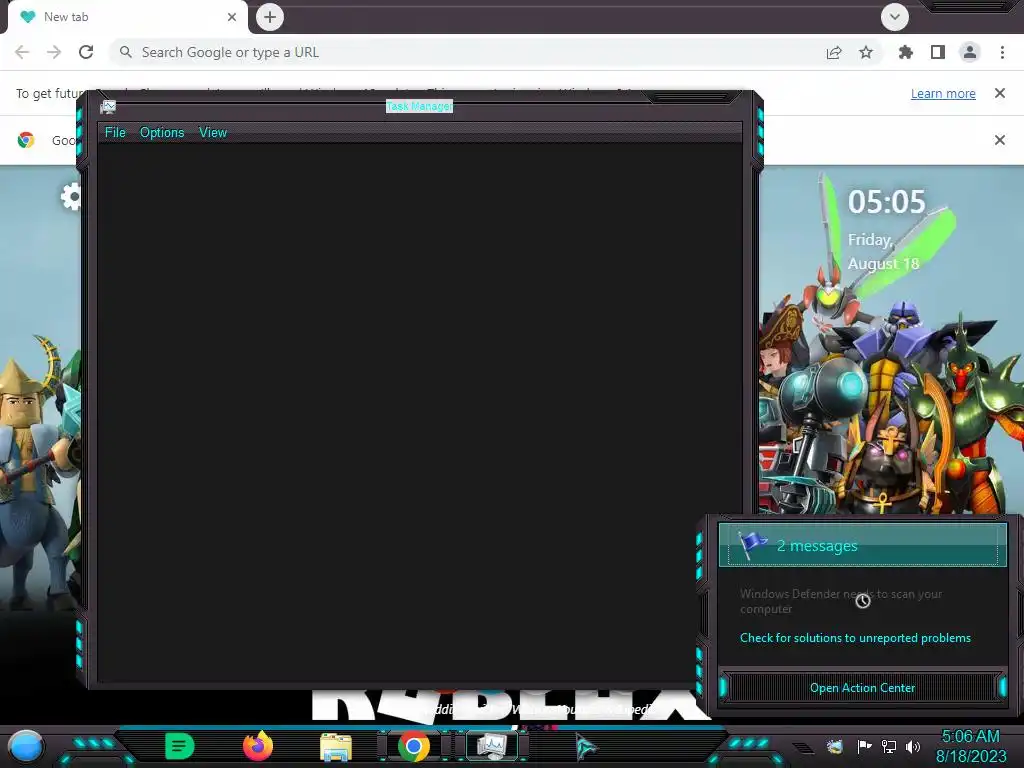Open Windows Defender scan message
The width and height of the screenshot is (1024, 768).
tap(841, 601)
